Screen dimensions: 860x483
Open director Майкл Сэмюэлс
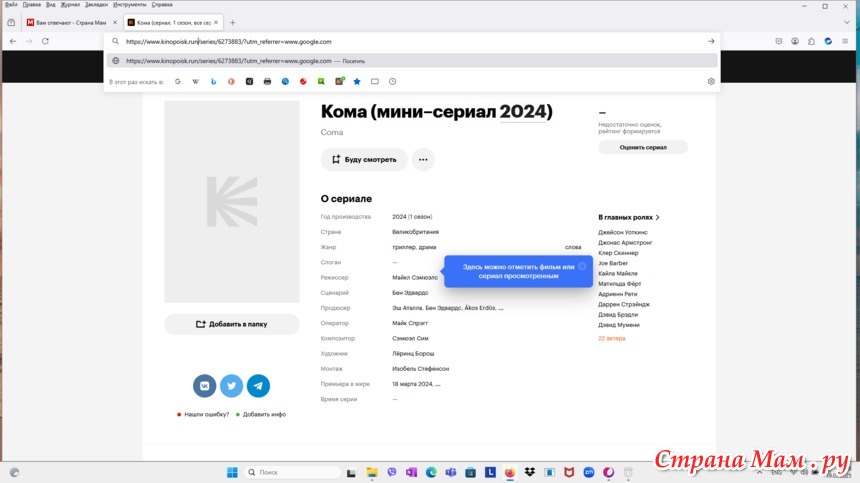point(415,277)
